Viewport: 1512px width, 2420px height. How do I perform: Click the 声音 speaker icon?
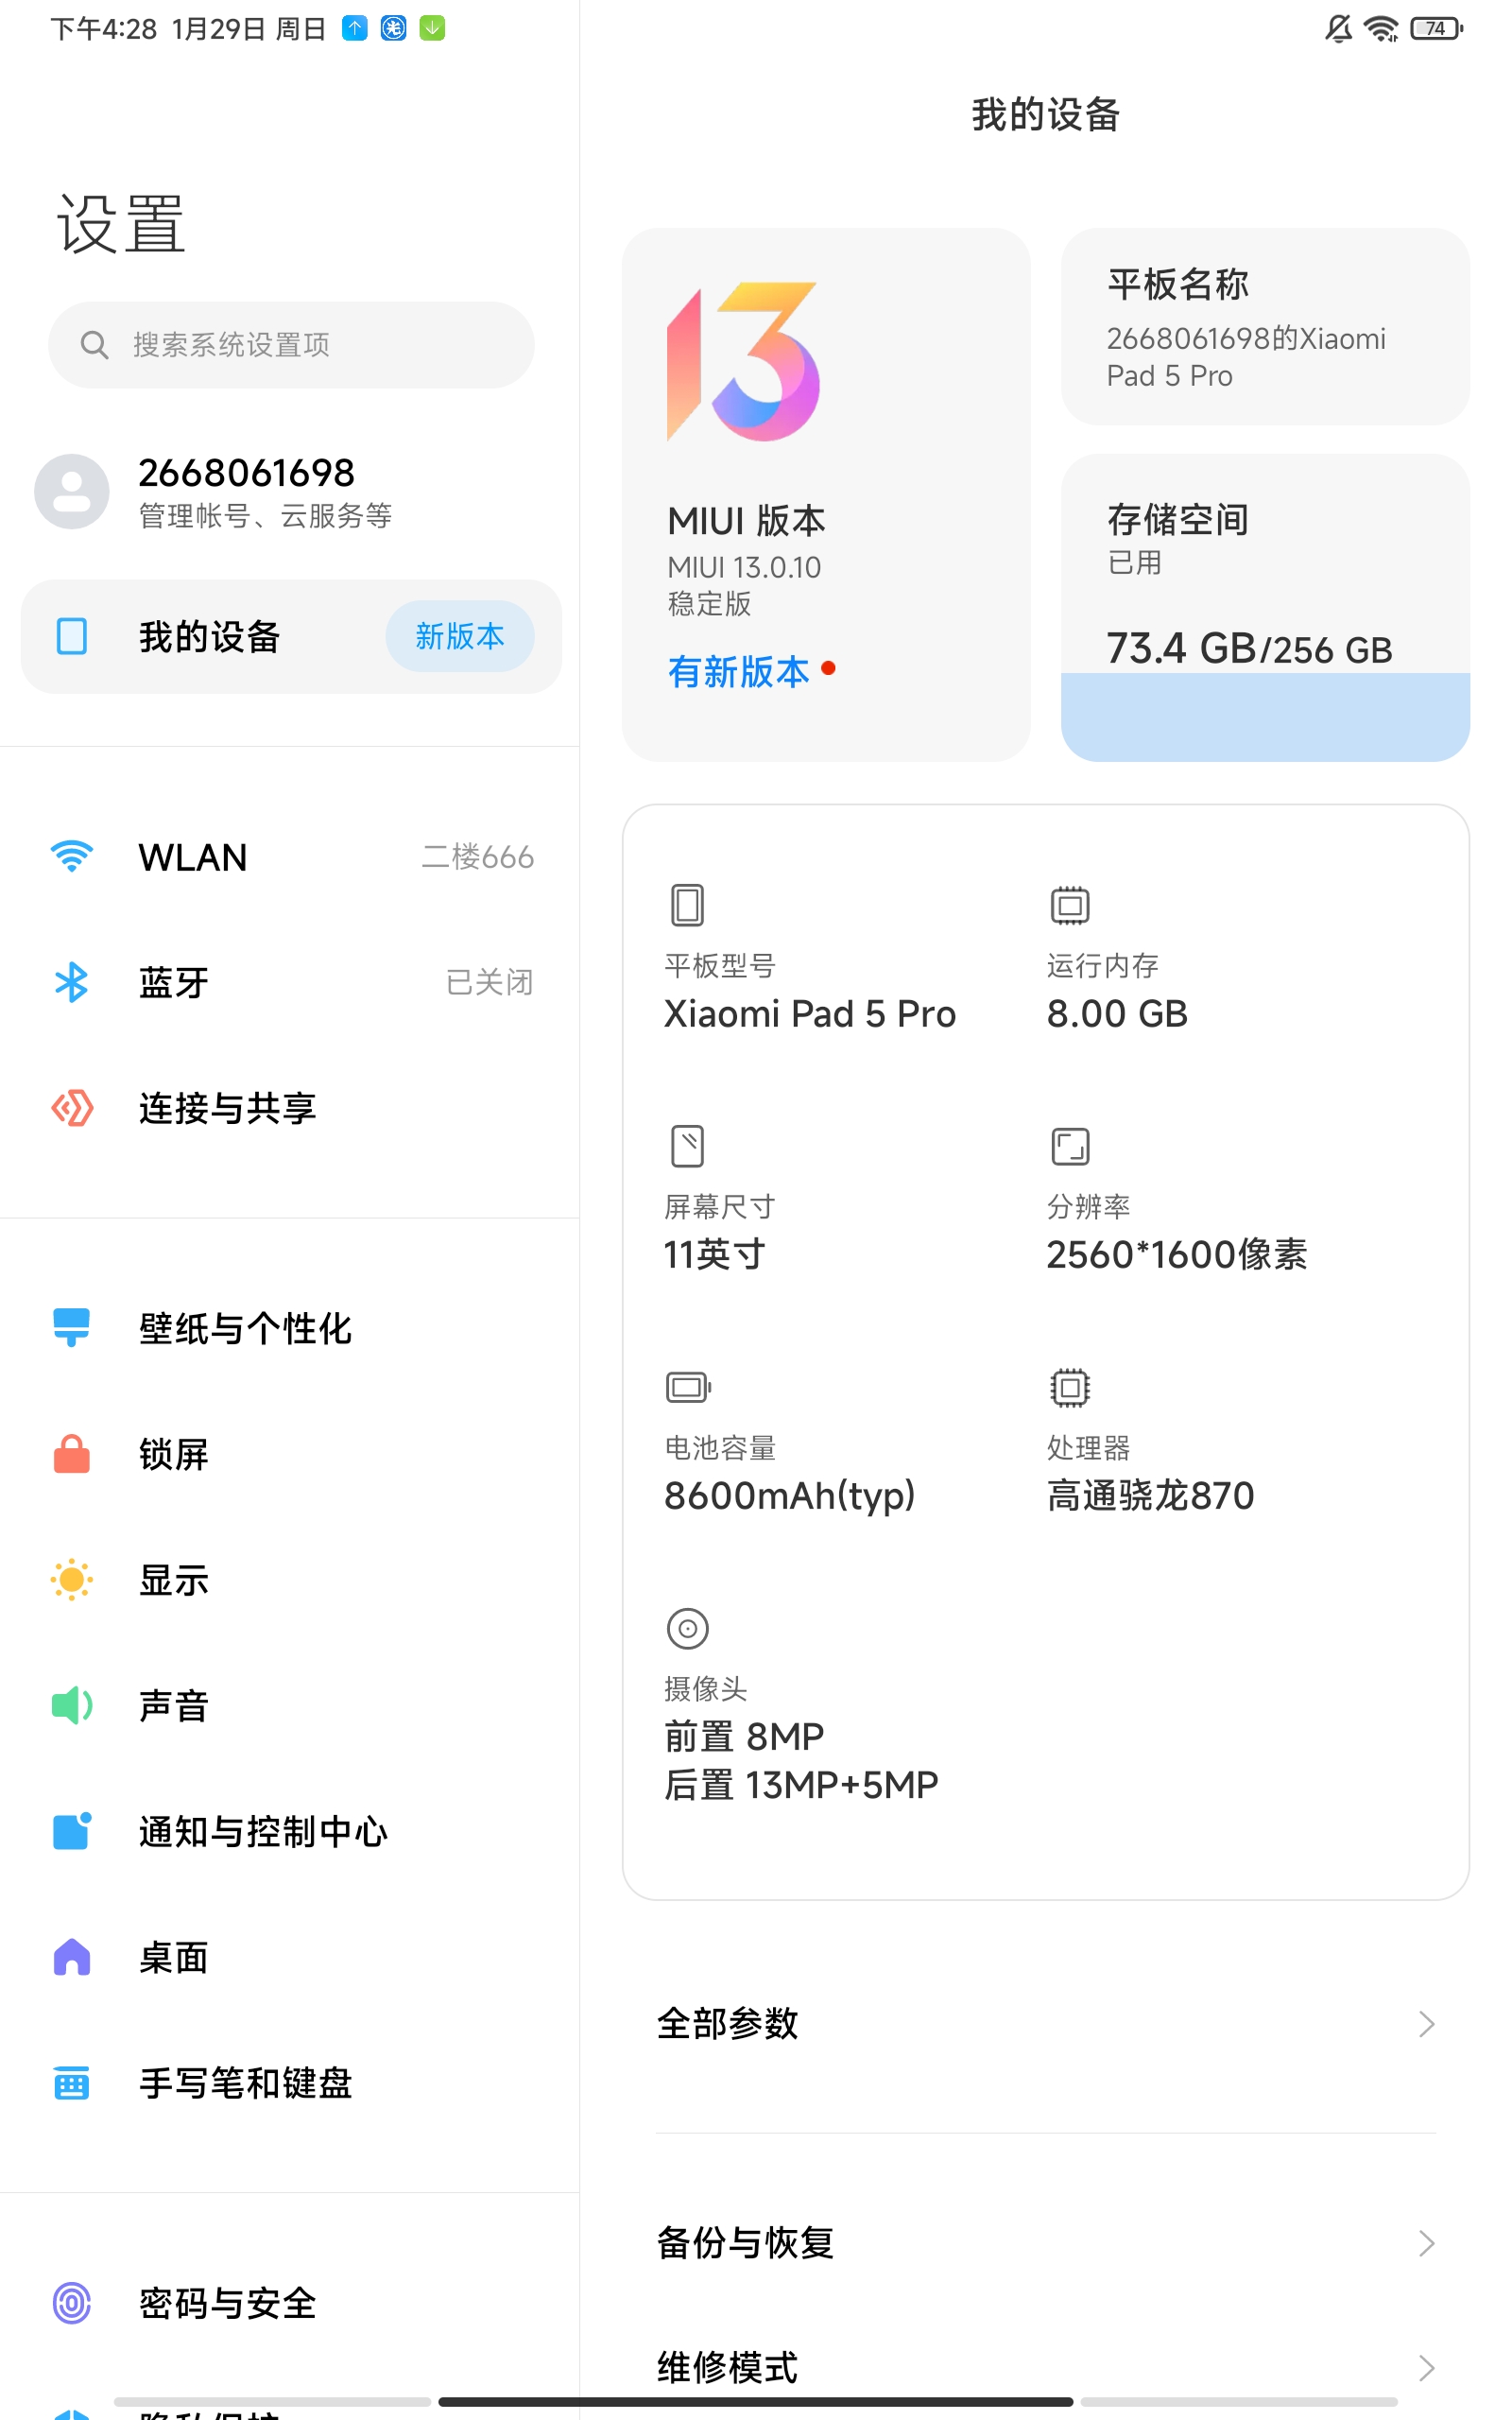[72, 1705]
